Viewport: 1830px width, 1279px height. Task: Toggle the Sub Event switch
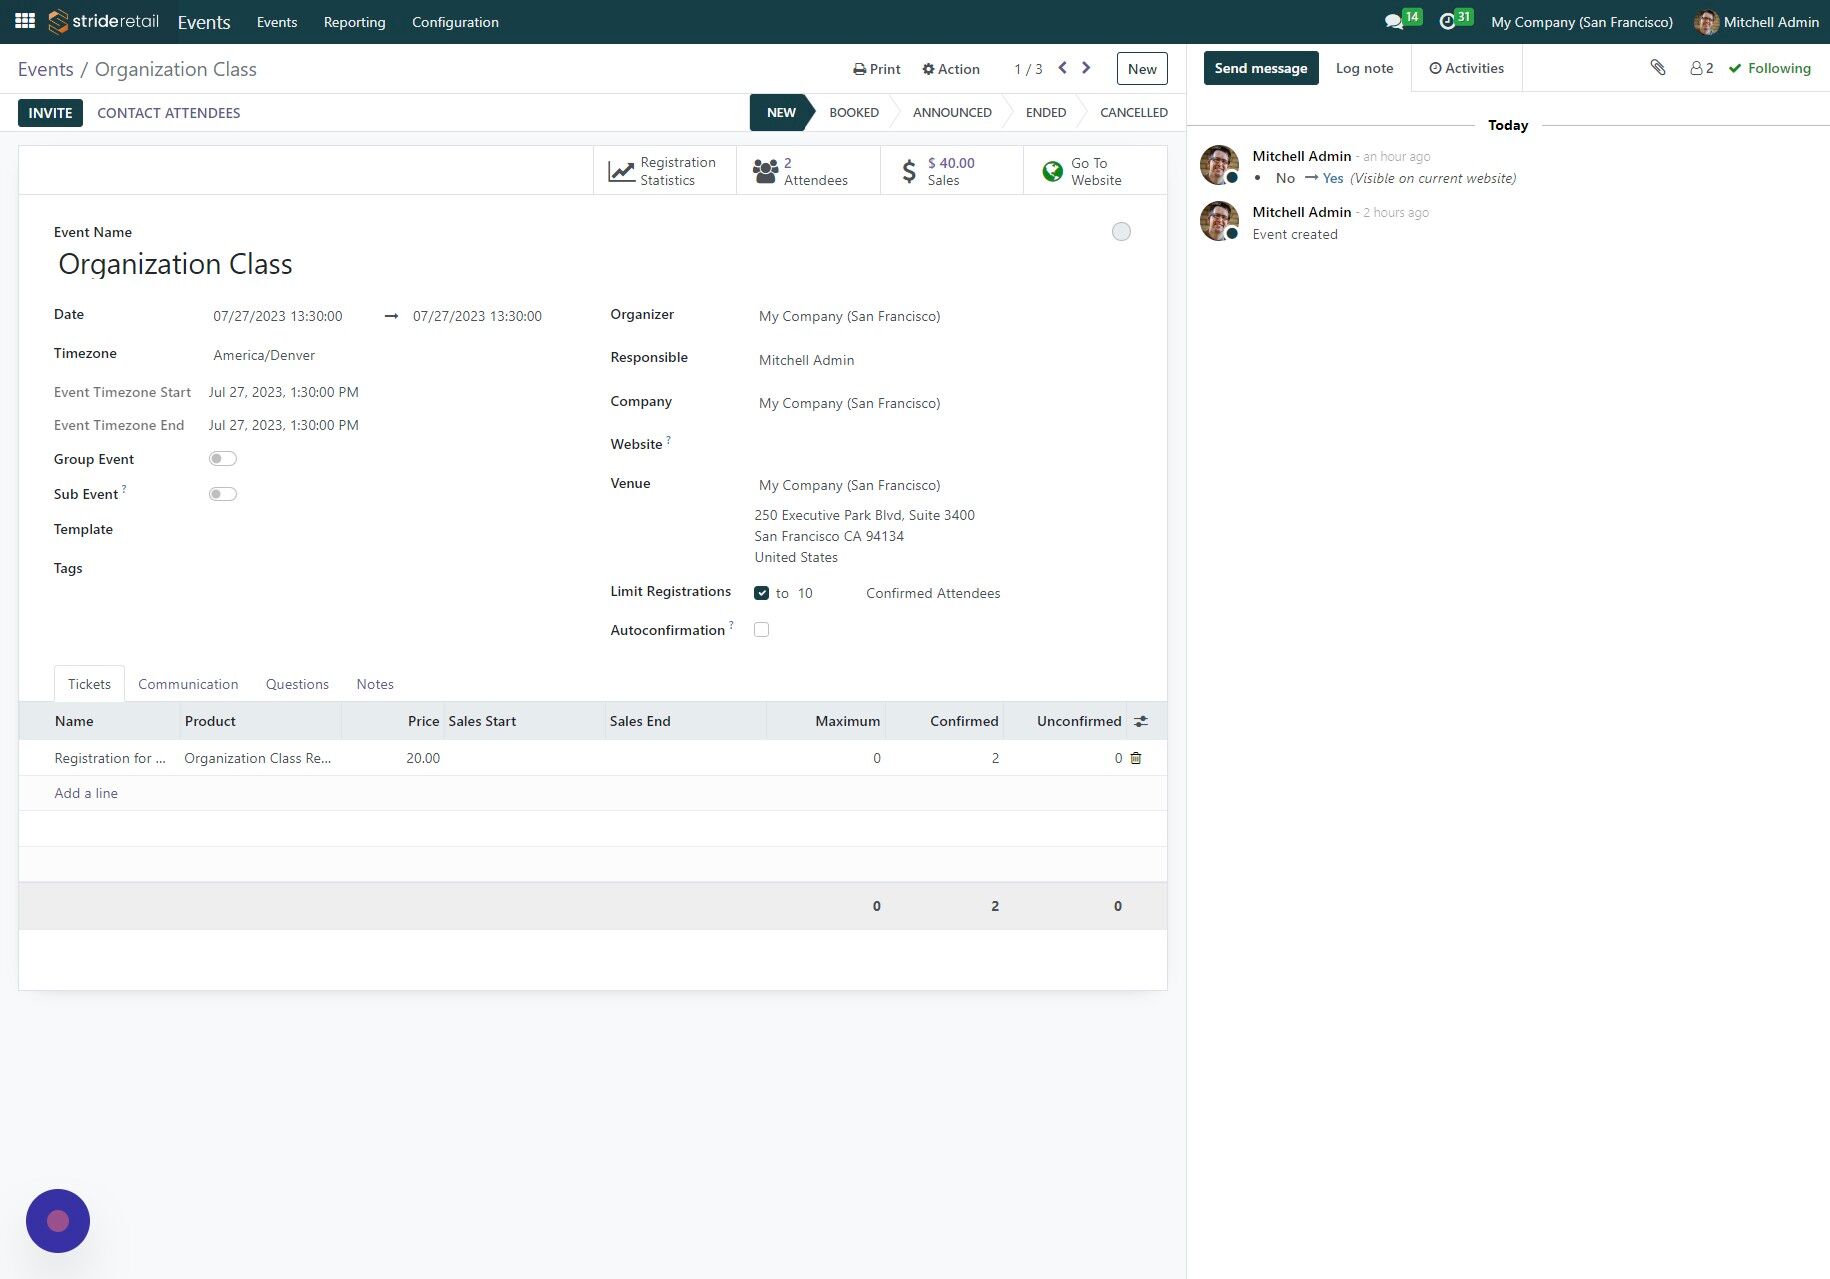(x=223, y=494)
